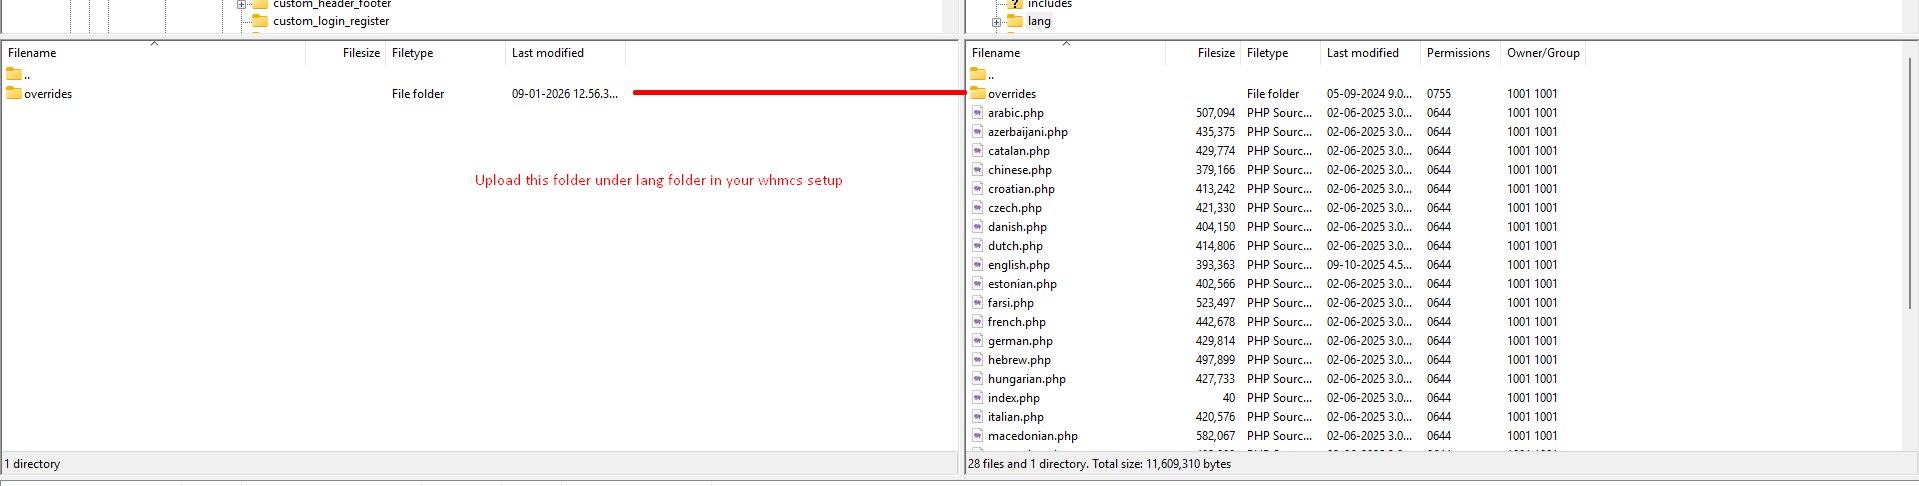This screenshot has width=1919, height=486.
Task: Click the remote overrides folder icon
Action: tap(978, 93)
